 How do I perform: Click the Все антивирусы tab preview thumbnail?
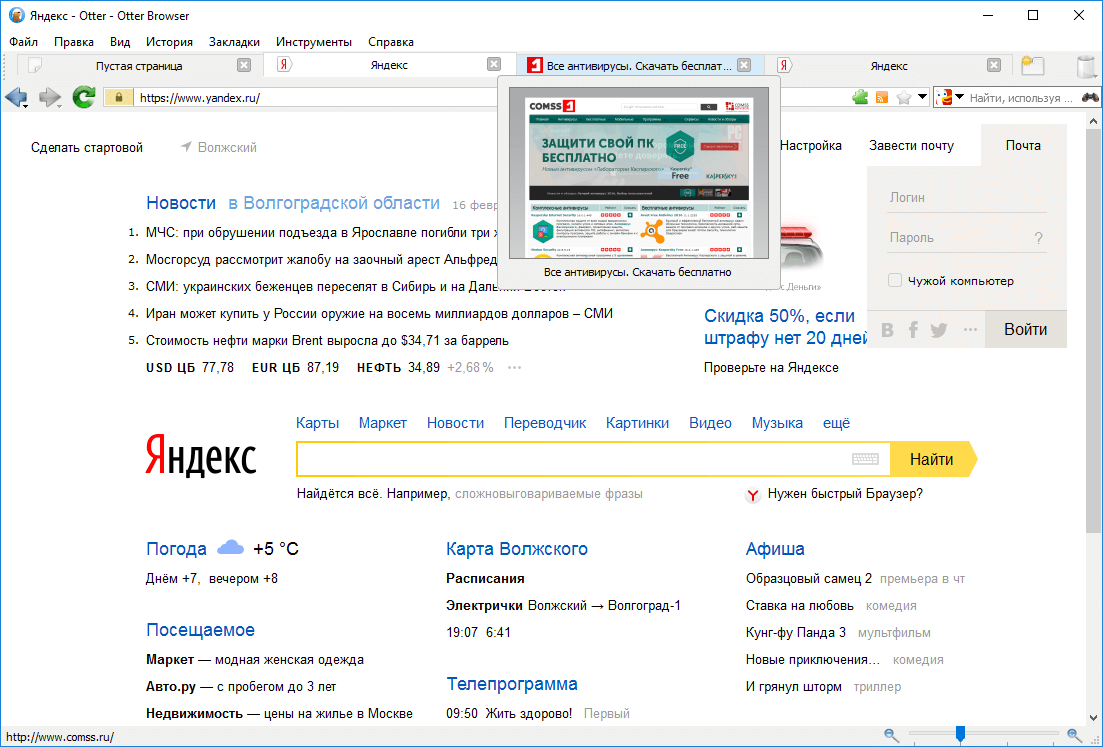tap(639, 173)
